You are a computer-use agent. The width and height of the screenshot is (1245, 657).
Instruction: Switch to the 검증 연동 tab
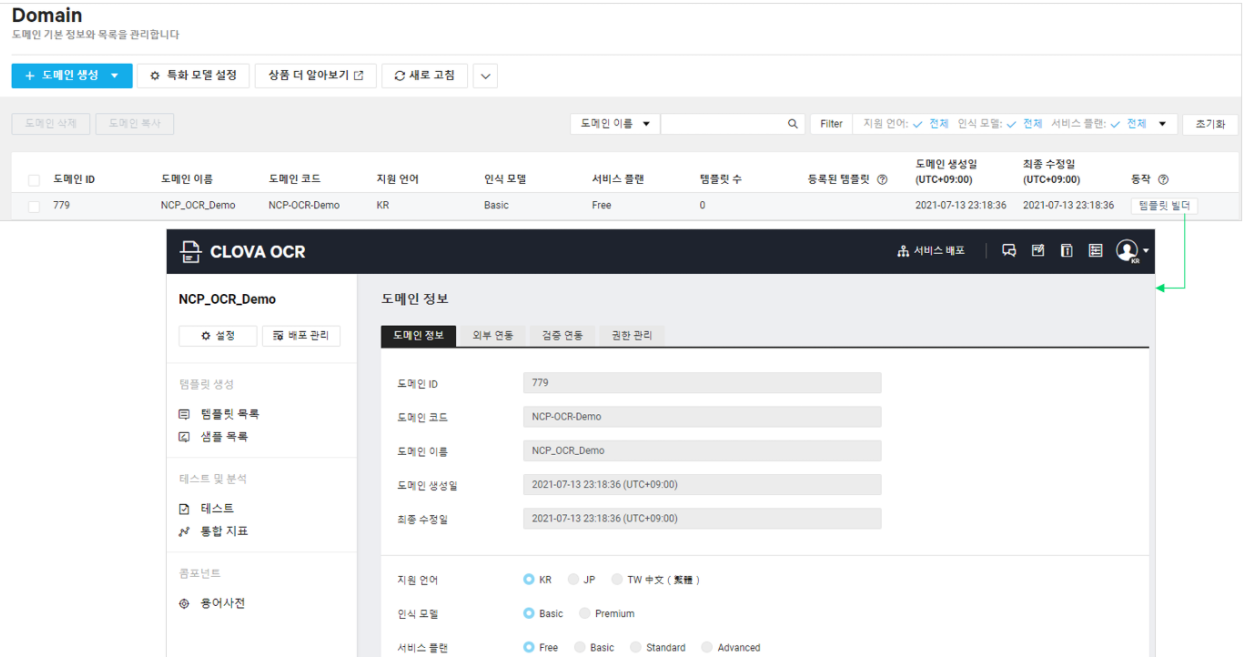(562, 336)
